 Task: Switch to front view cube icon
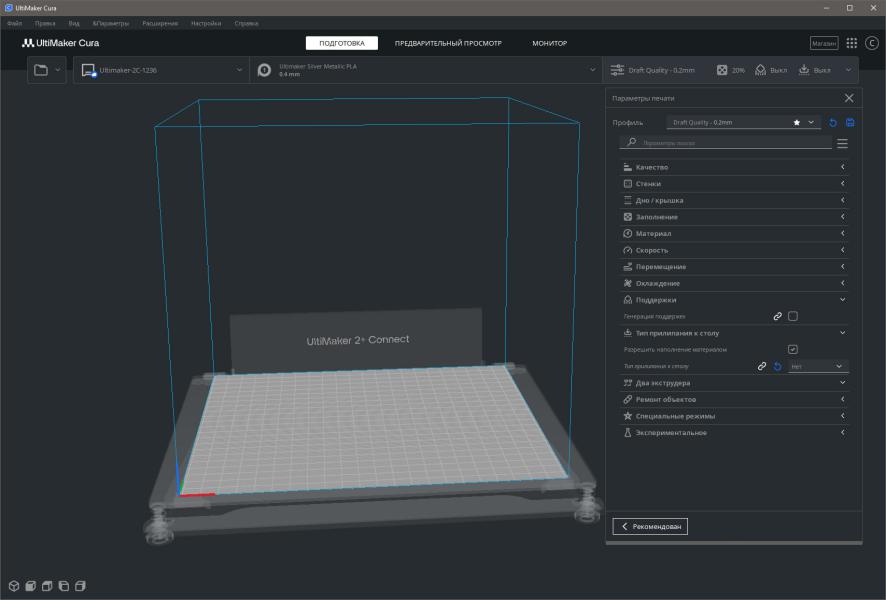[31, 585]
